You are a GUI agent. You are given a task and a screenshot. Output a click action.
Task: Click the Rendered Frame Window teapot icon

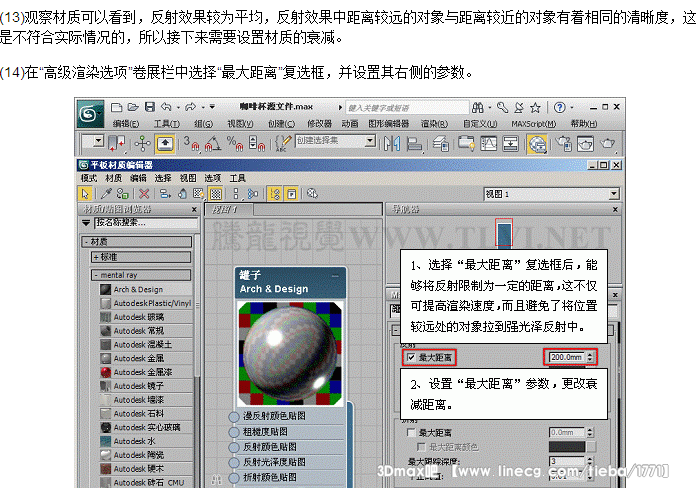pyautogui.click(x=585, y=143)
